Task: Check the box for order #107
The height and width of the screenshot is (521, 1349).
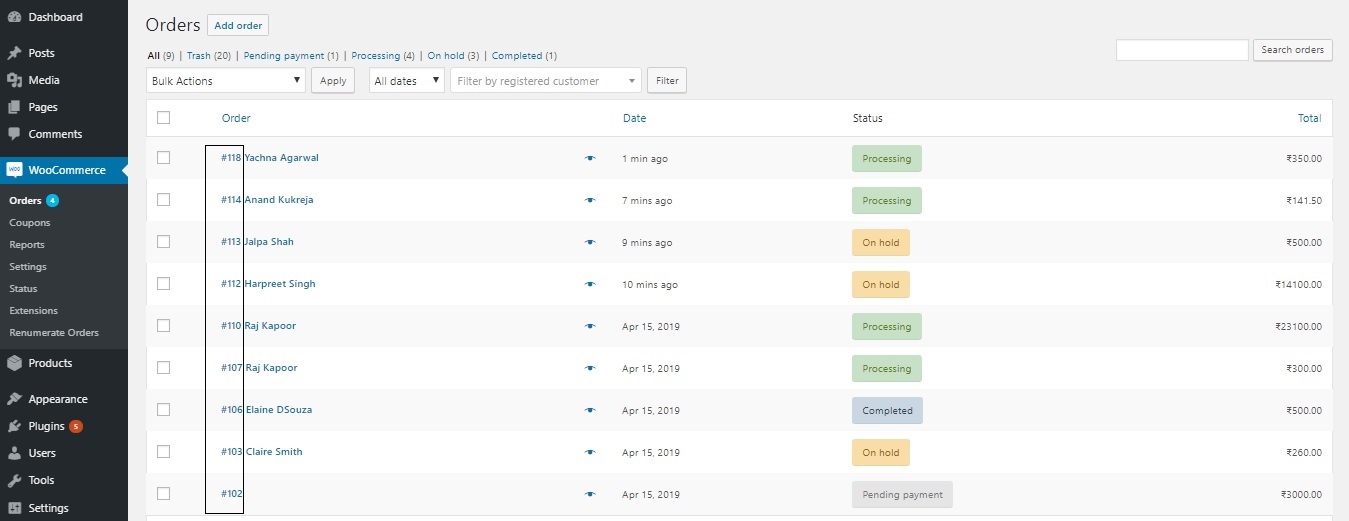Action: [x=164, y=368]
